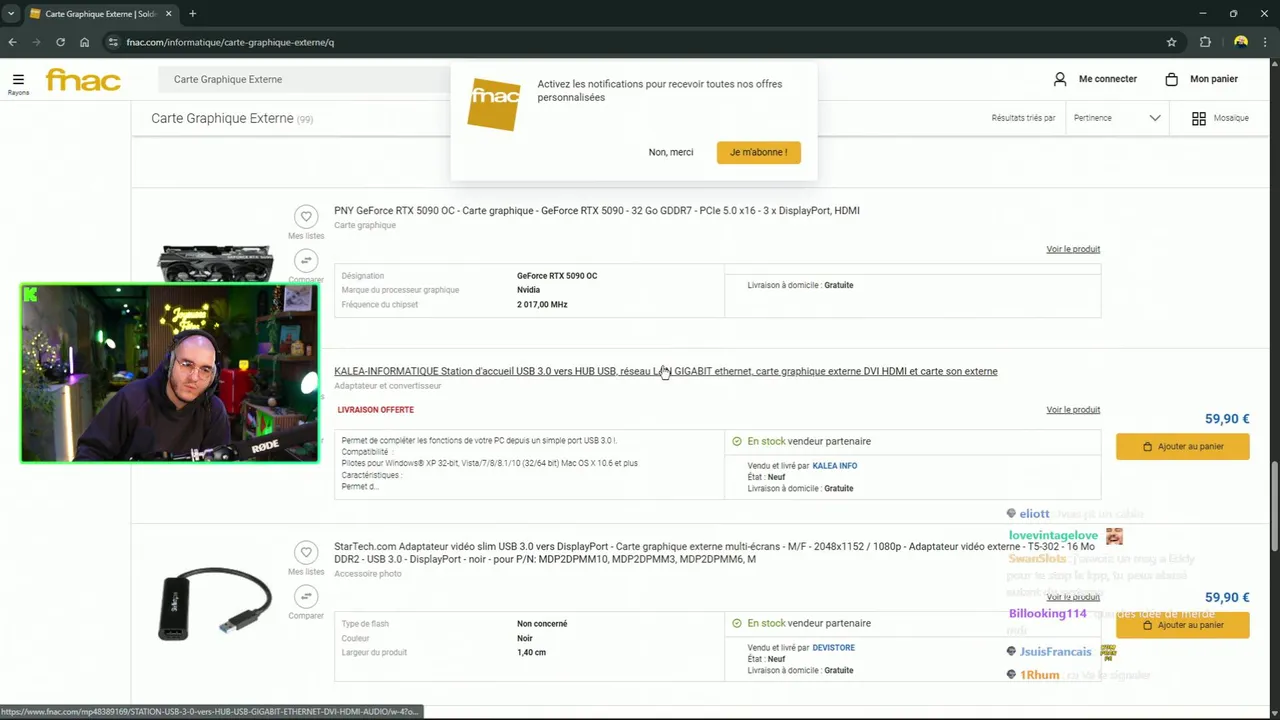Click the fnac logo
The height and width of the screenshot is (720, 1280).
click(83, 80)
